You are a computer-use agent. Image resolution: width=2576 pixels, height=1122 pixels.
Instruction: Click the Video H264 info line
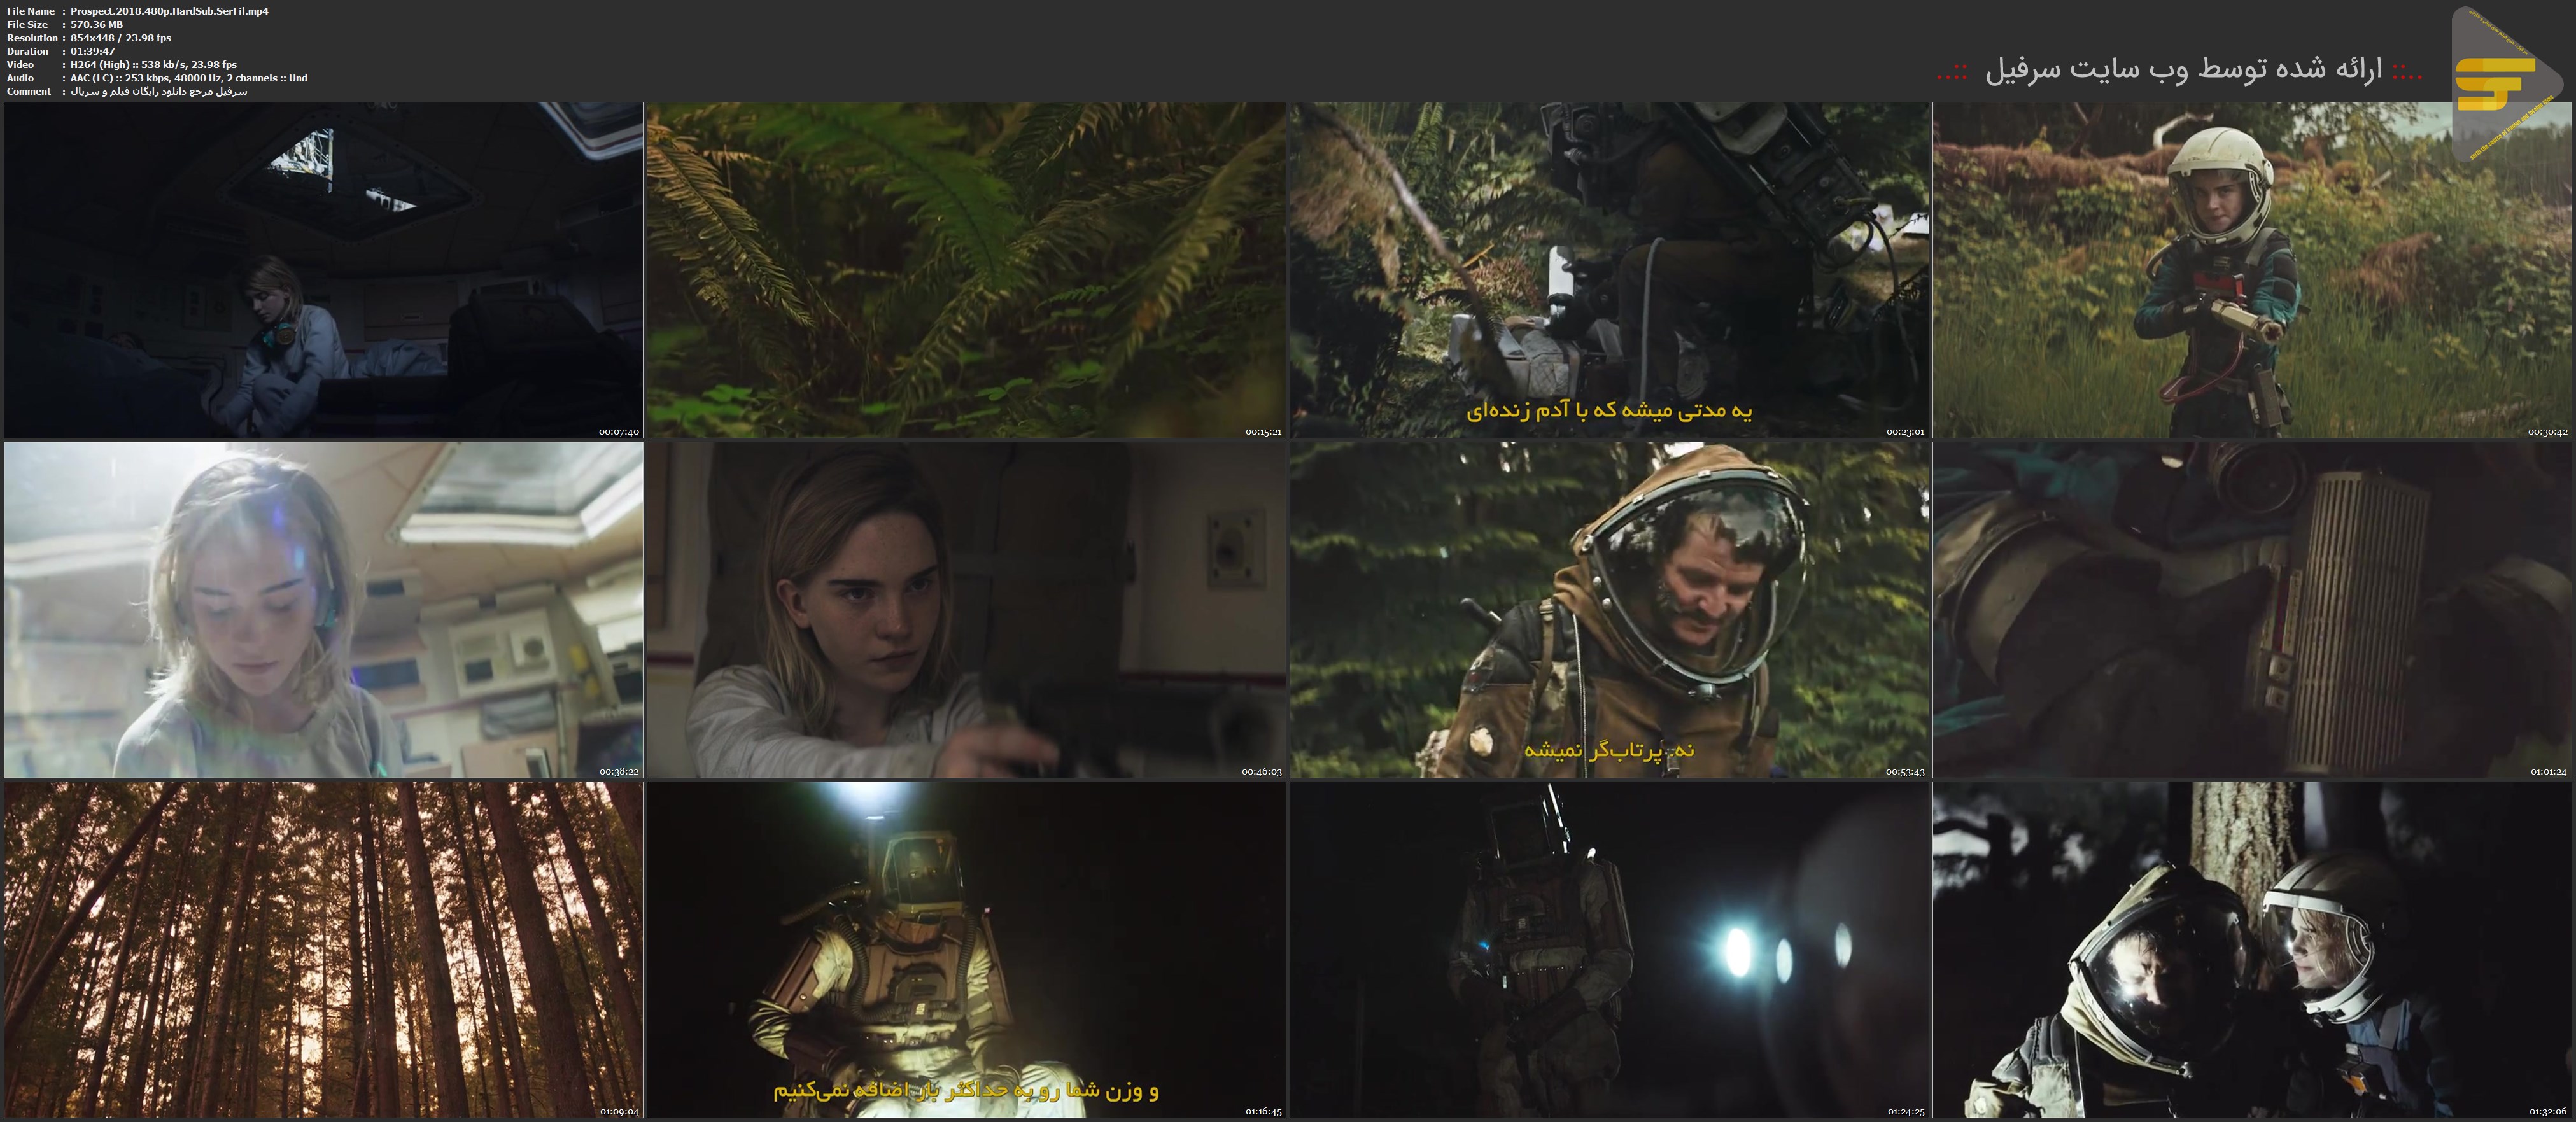click(x=153, y=64)
